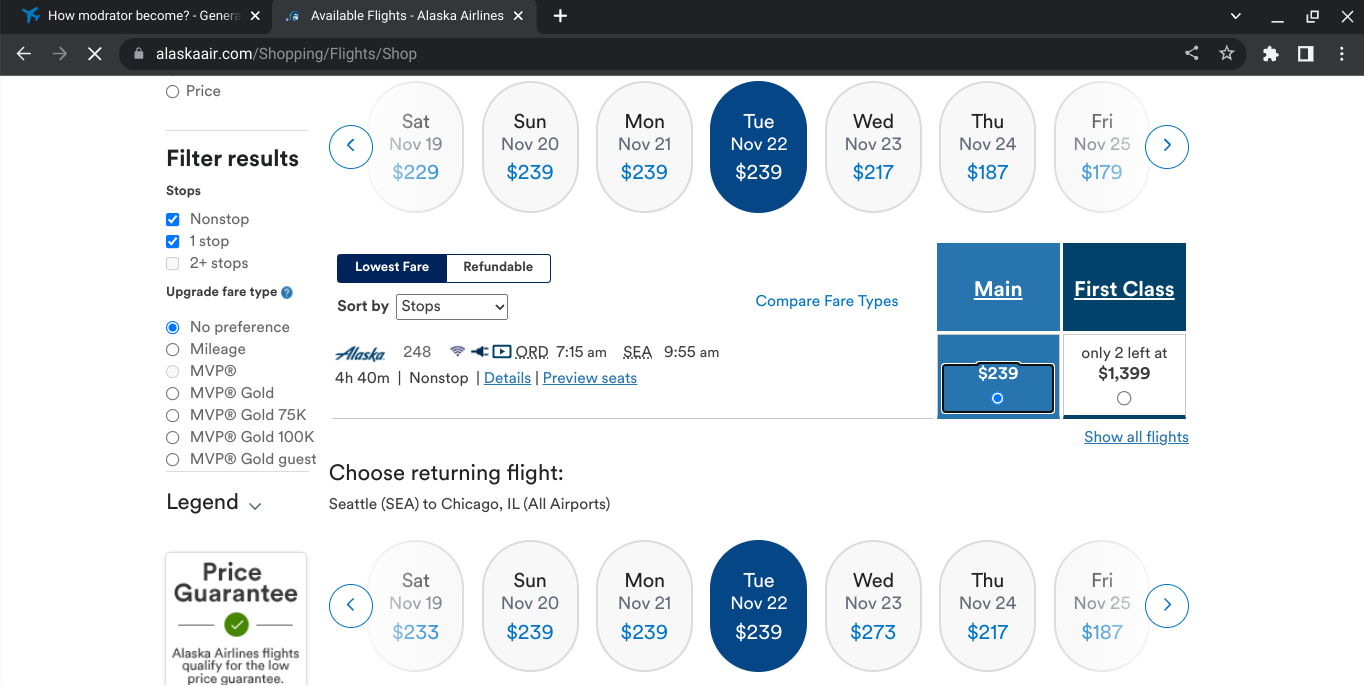The image size is (1364, 685).
Task: Open the tab search chevron in title bar
Action: 1236,16
